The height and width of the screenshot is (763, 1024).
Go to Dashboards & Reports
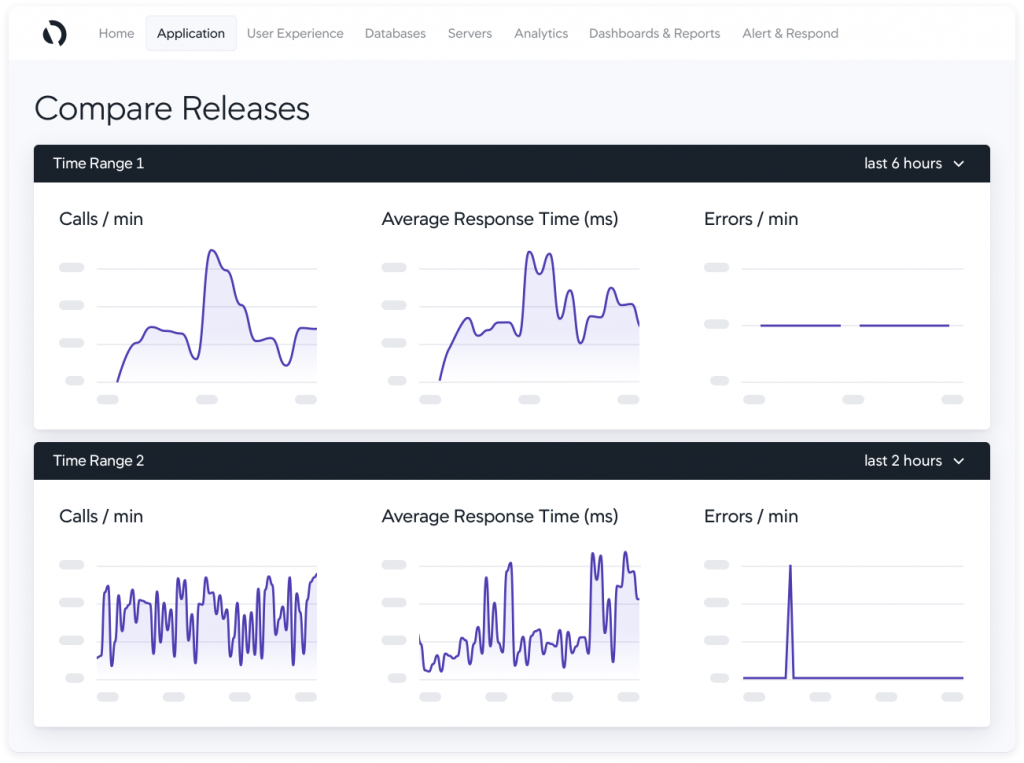(x=654, y=33)
